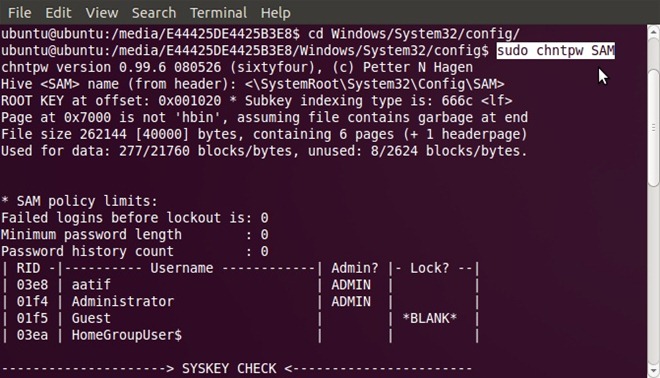660x378 pixels.
Task: Open the Terminal menu
Action: 218,13
